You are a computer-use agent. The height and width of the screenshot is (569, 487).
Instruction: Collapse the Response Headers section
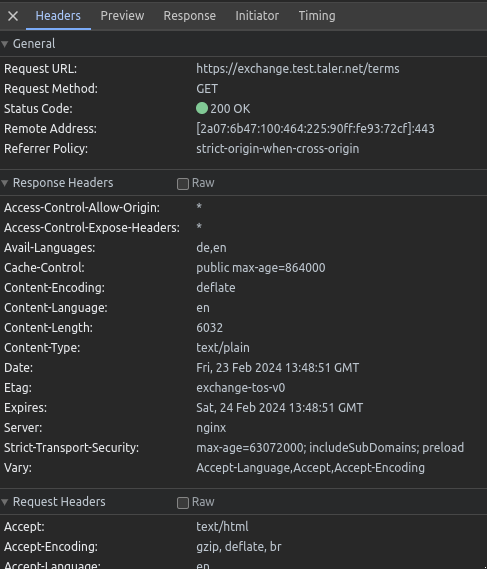point(5,183)
